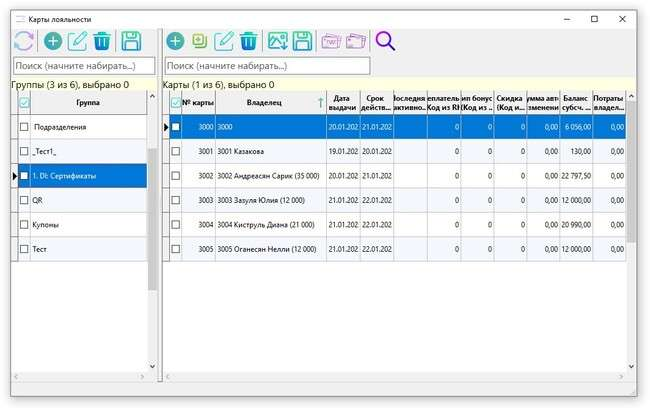Add a new loyalty card
Viewport: 650px width, 410px height.
click(x=175, y=41)
